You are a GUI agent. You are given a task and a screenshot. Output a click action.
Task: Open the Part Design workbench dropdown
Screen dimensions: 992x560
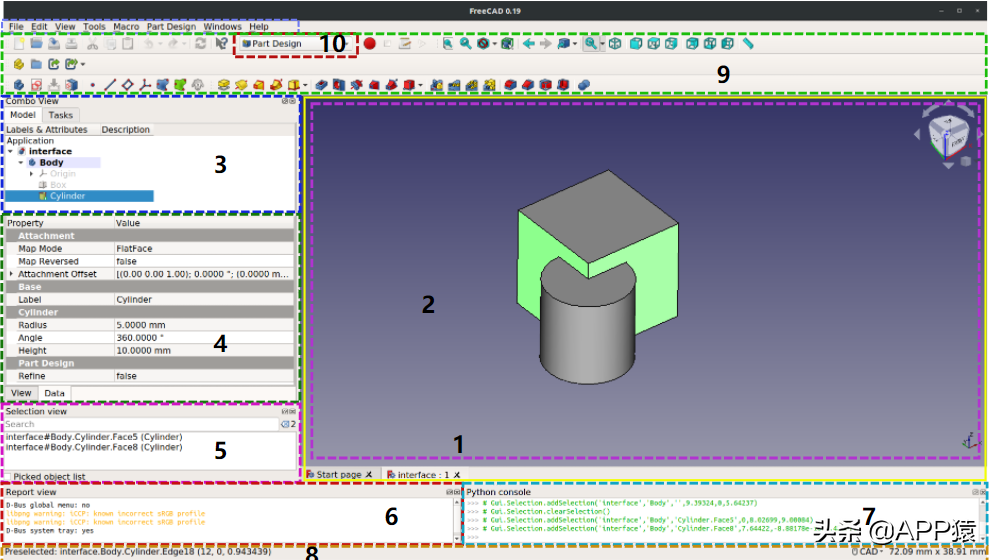[x=285, y=44]
